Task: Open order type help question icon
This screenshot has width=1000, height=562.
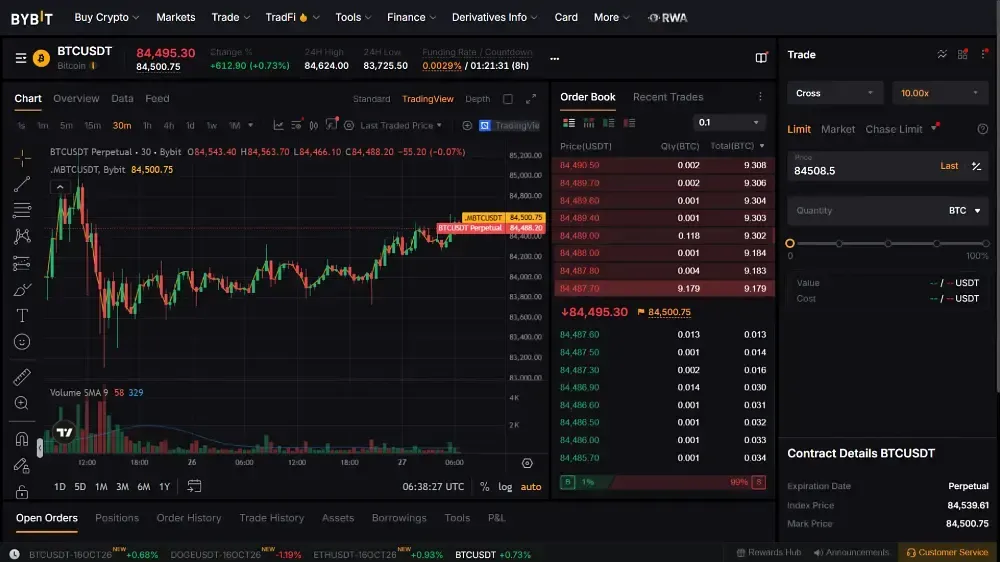Action: point(983,129)
